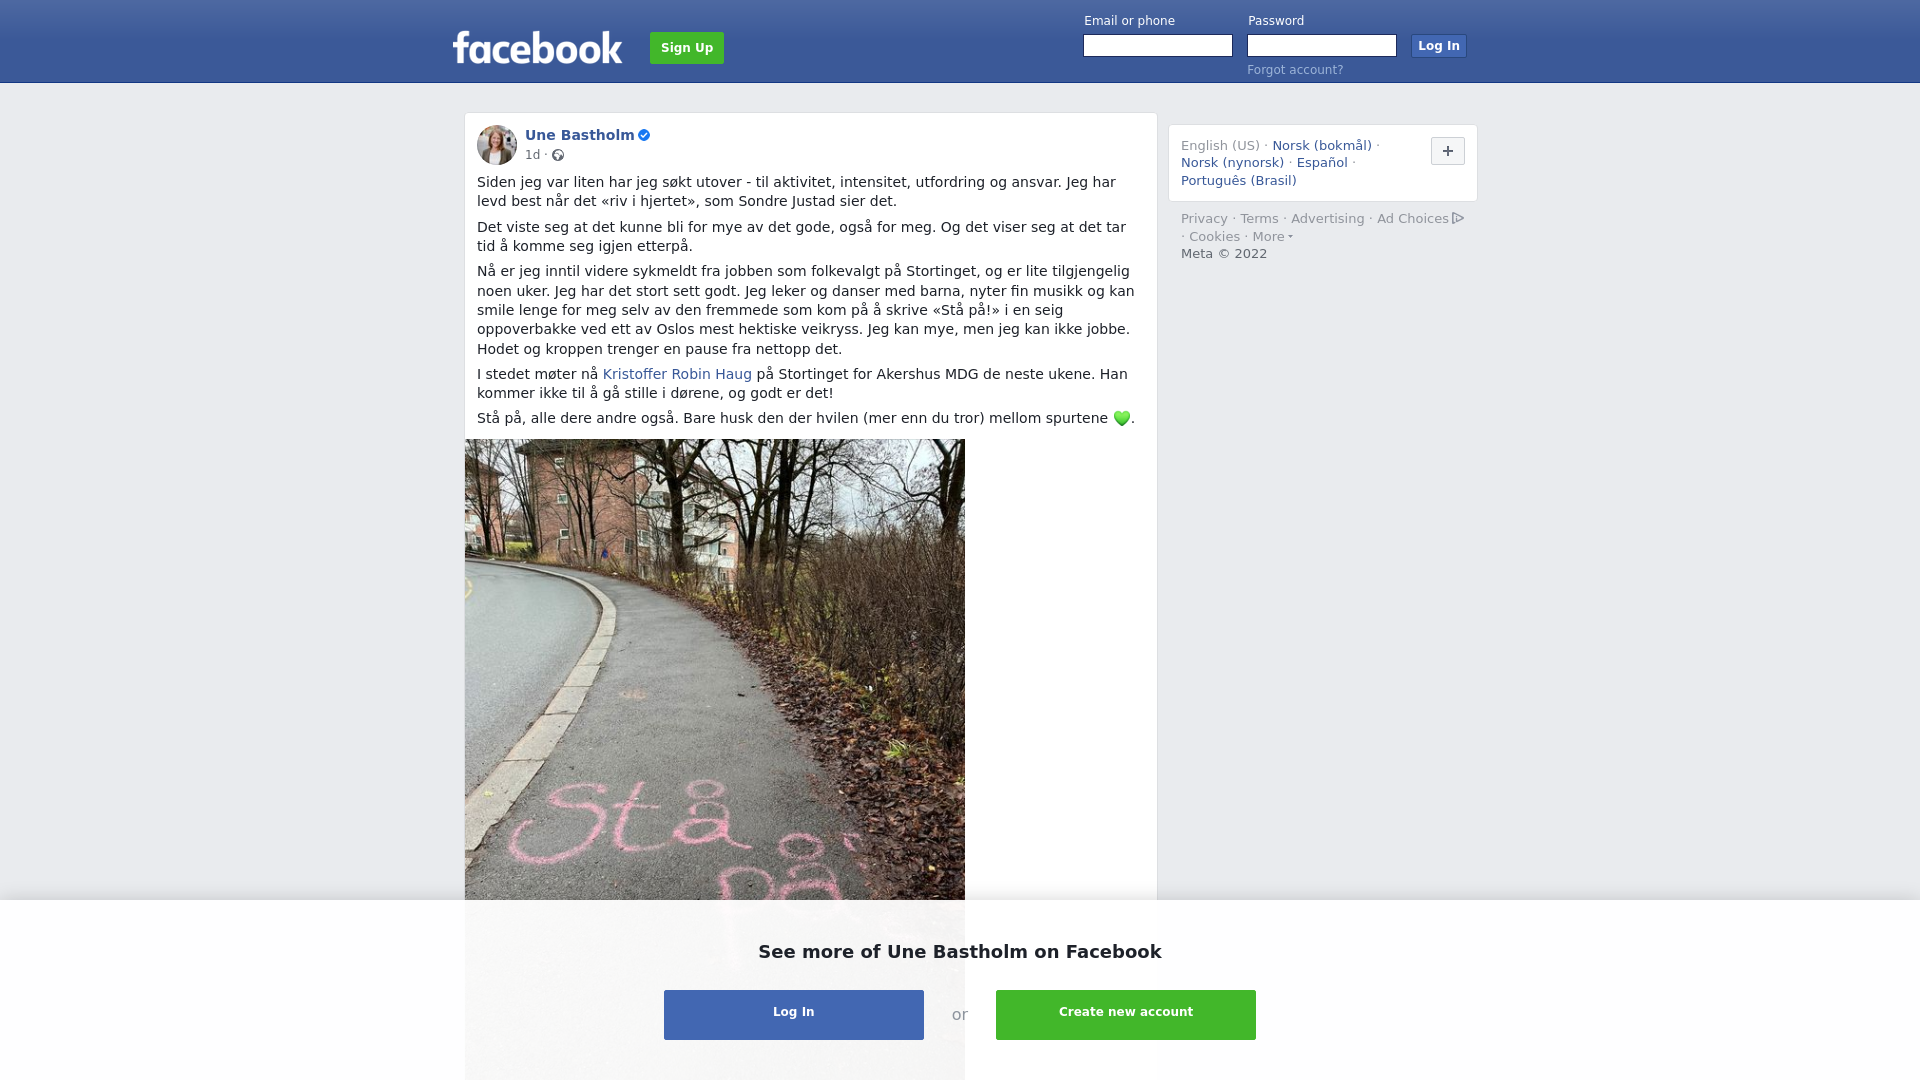
Task: Click the Ad Choices triangle icon
Action: coord(1458,218)
